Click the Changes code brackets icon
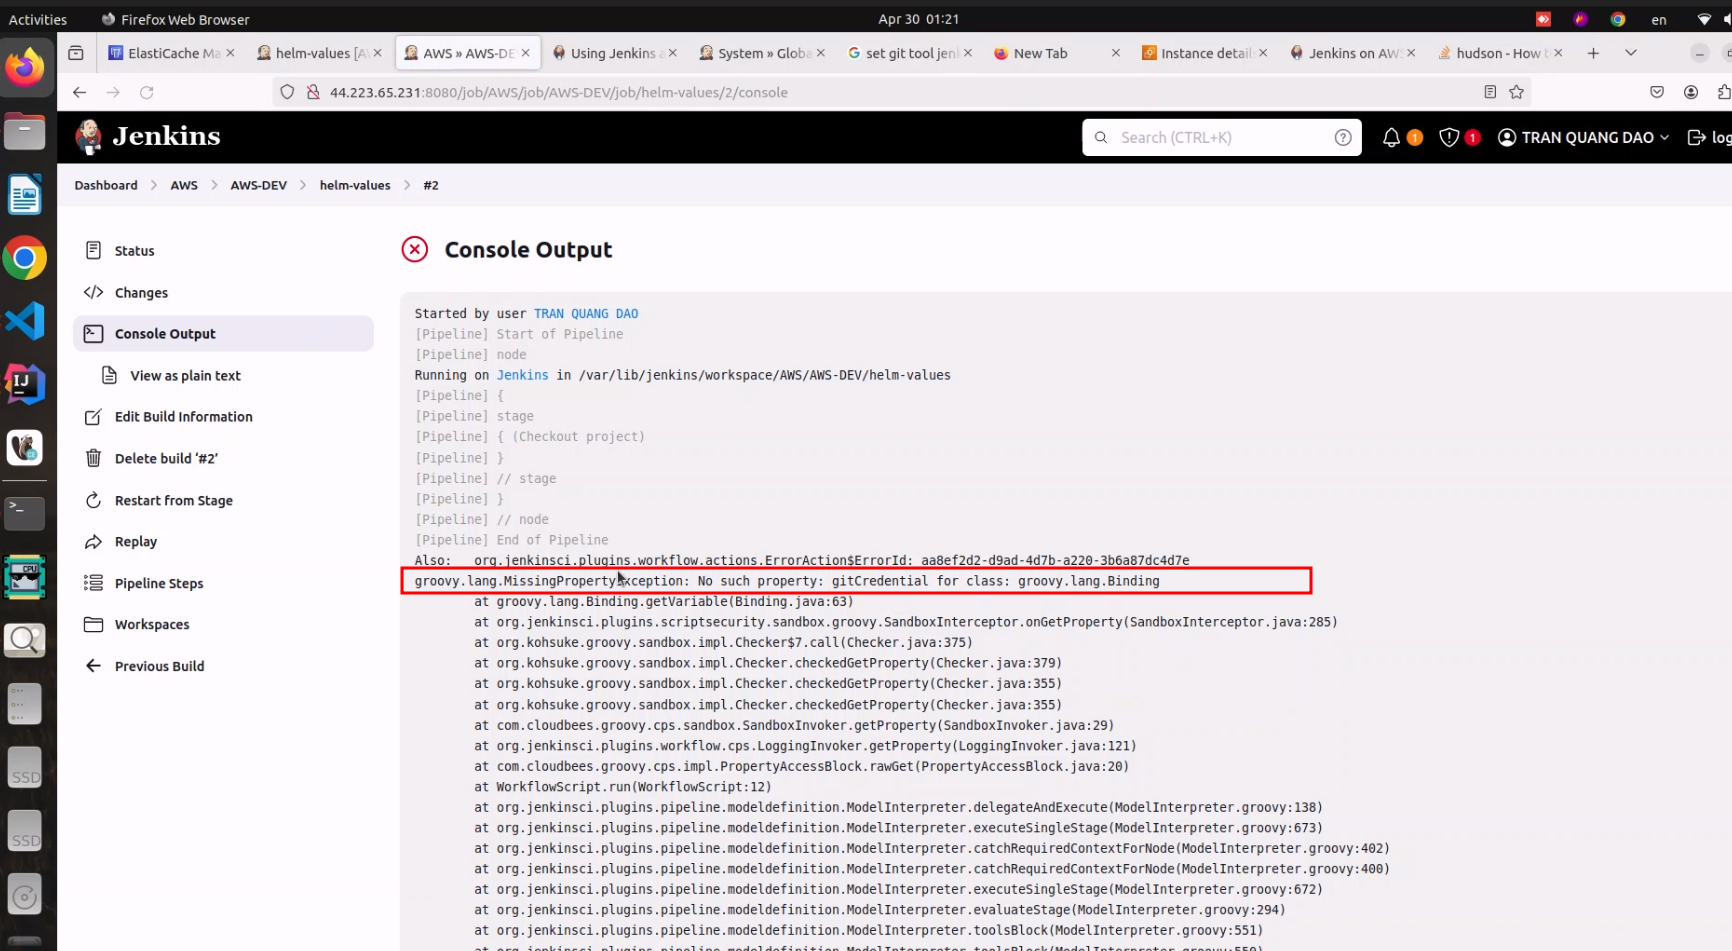This screenshot has height=951, width=1732. point(93,292)
